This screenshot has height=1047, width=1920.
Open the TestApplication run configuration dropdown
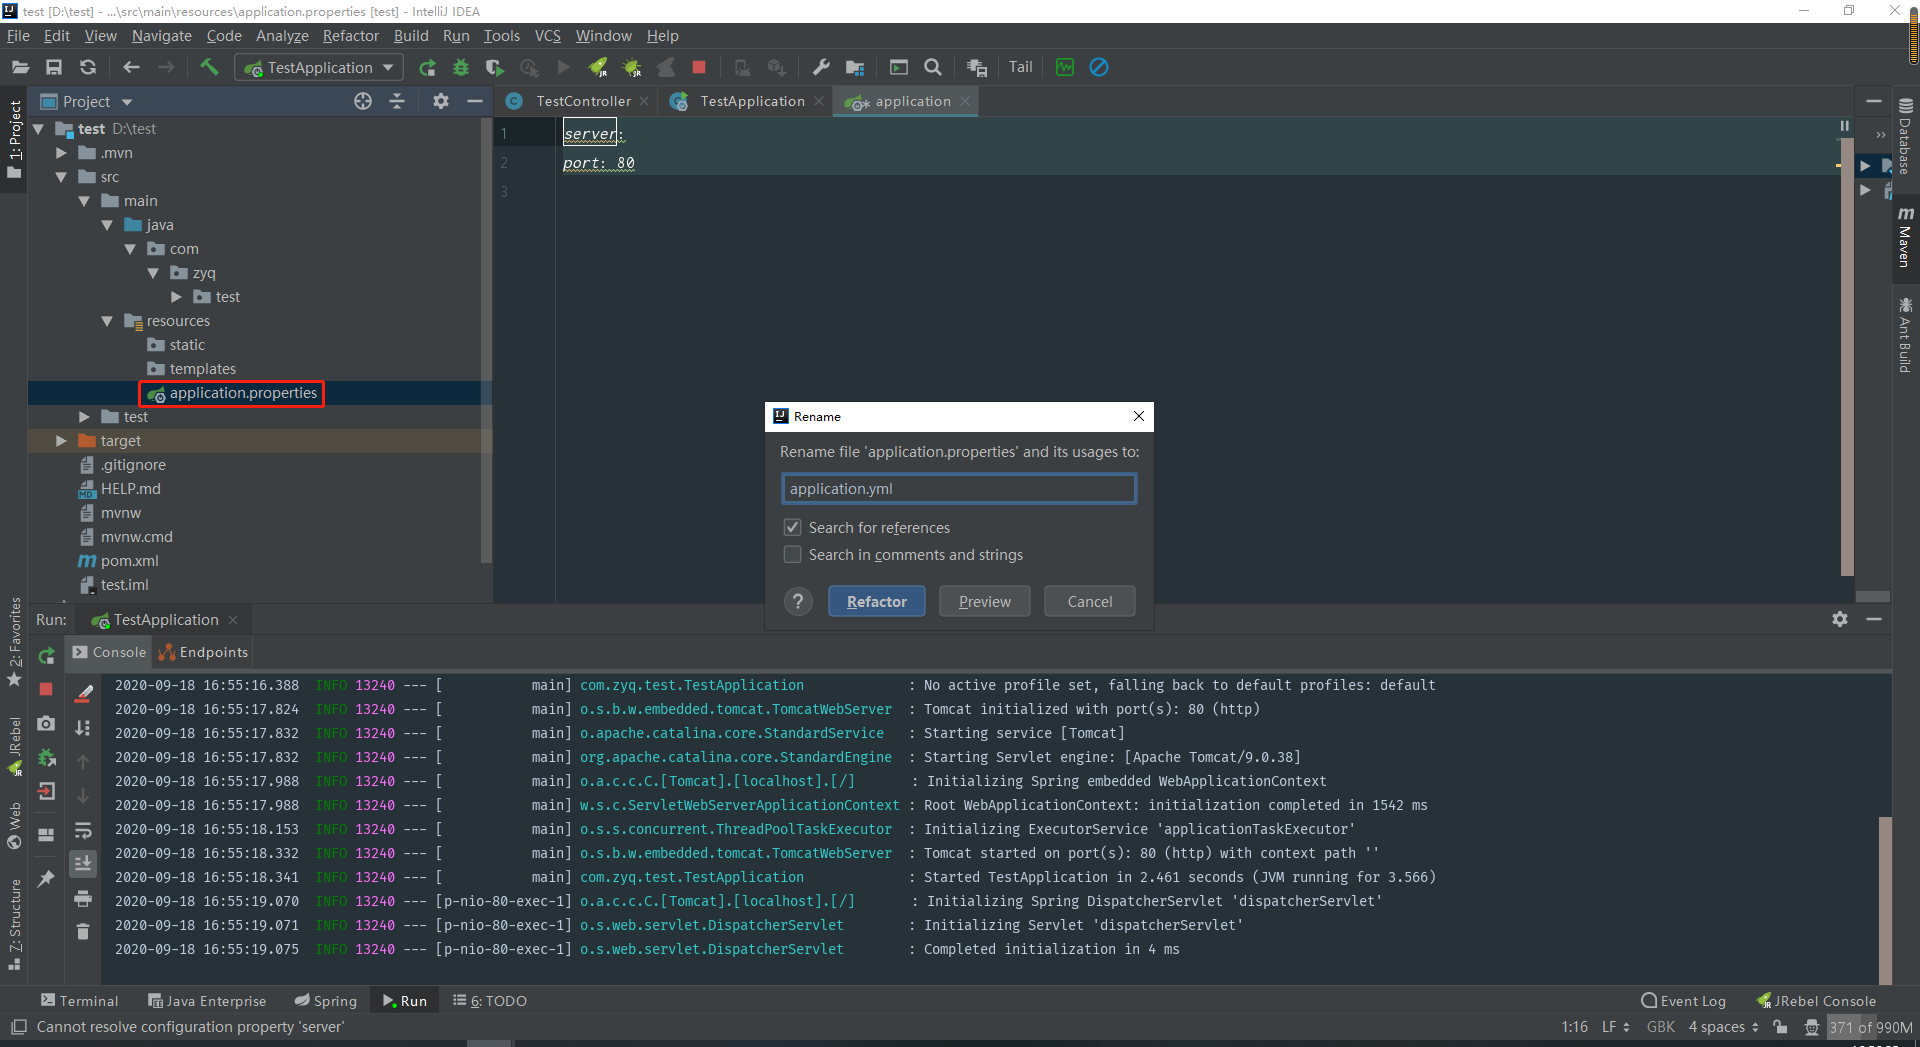coord(320,67)
